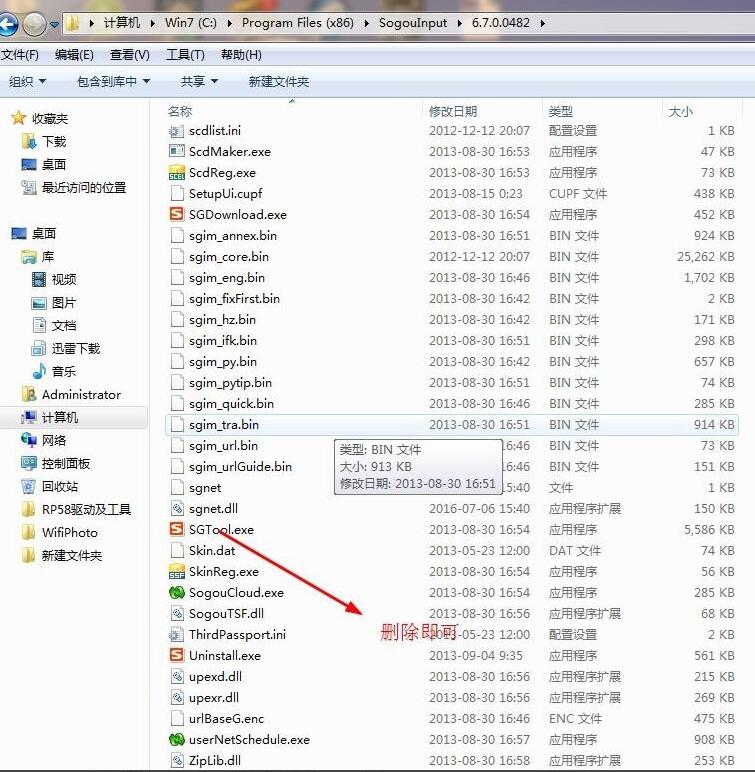Select the file sgim_tra.bin
755x772 pixels.
point(452,424)
